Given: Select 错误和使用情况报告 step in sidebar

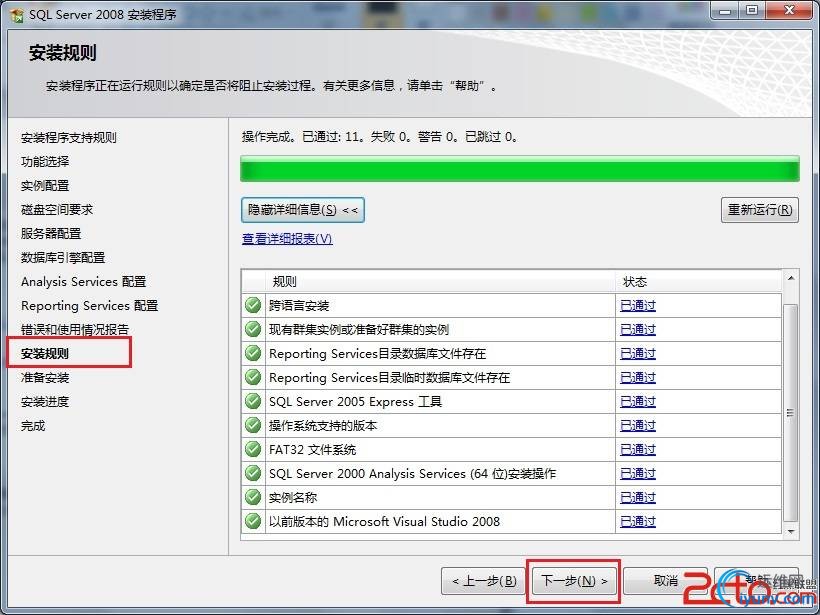Looking at the screenshot, I should pyautogui.click(x=75, y=330).
